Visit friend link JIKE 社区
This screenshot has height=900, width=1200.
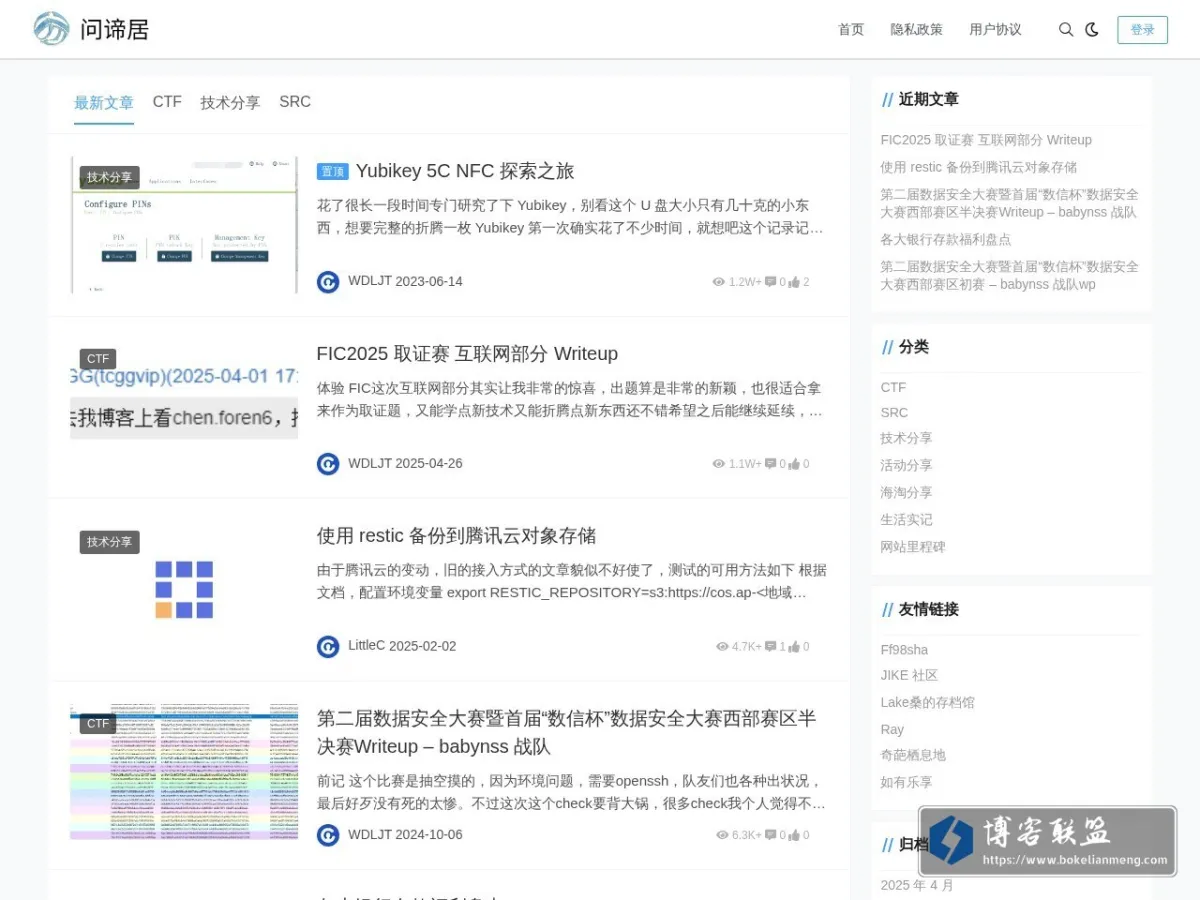909,675
